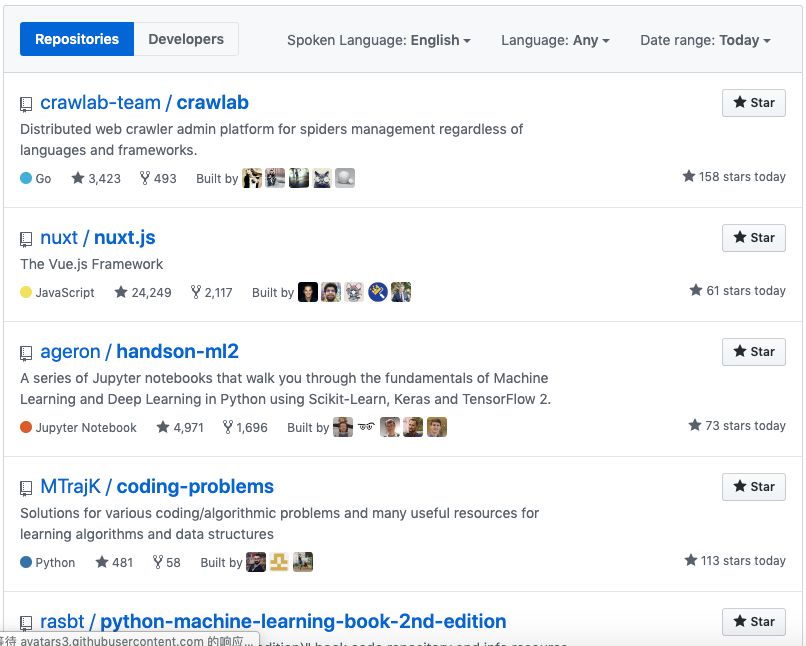Open the MTrajK / coding-problems repository link
The width and height of the screenshot is (806, 646).
(x=157, y=487)
